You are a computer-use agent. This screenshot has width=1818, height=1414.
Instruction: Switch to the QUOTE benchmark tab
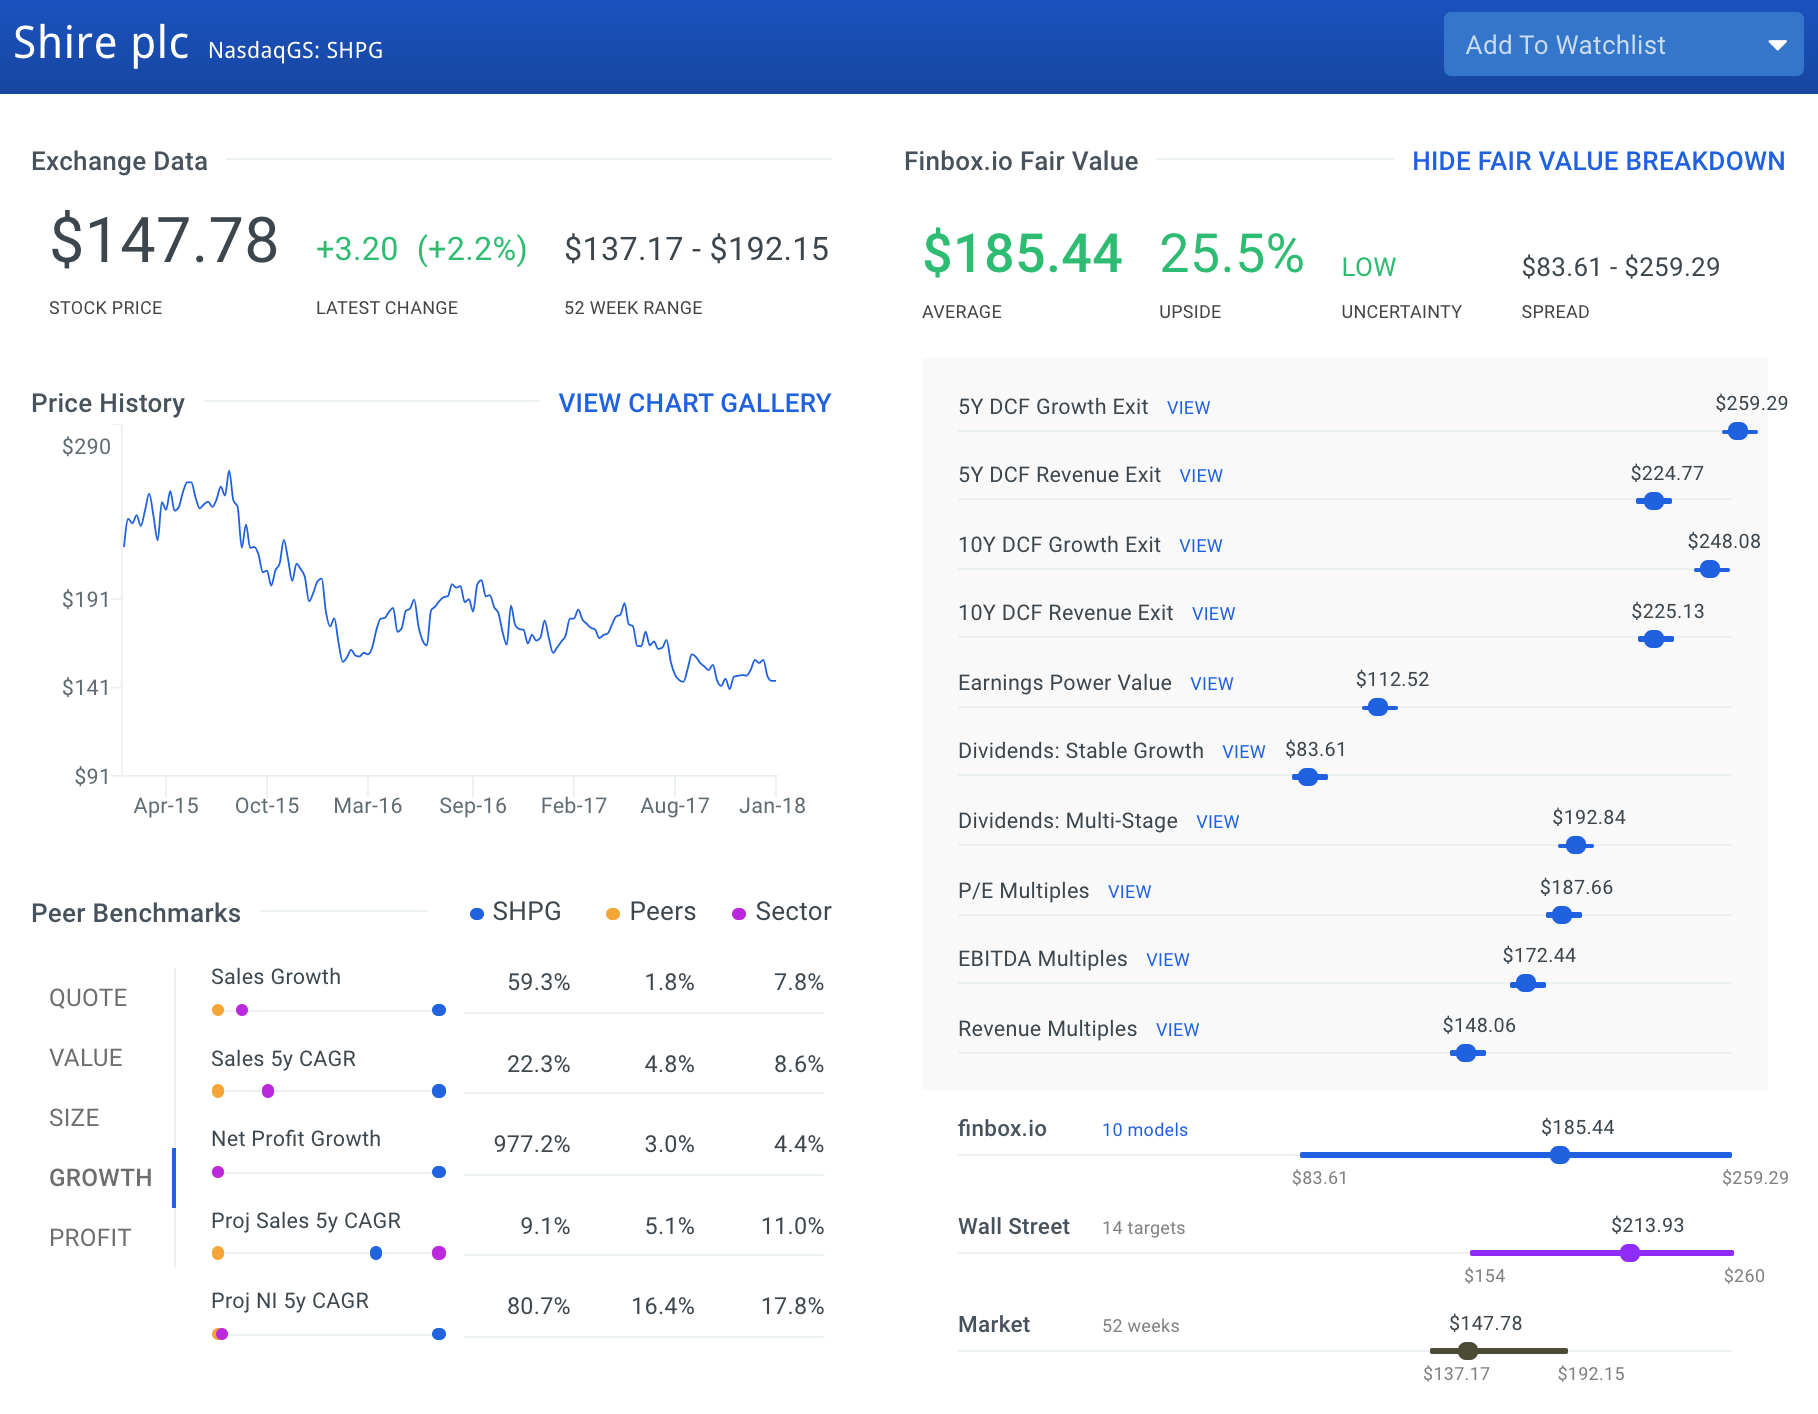click(88, 998)
